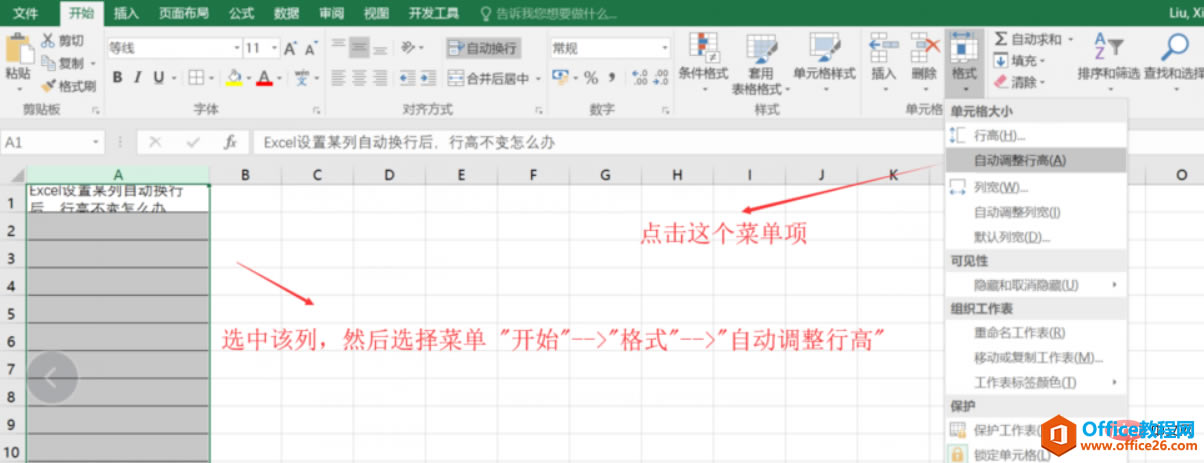Decrease font size with the small A icon
The width and height of the screenshot is (1204, 463).
[310, 48]
